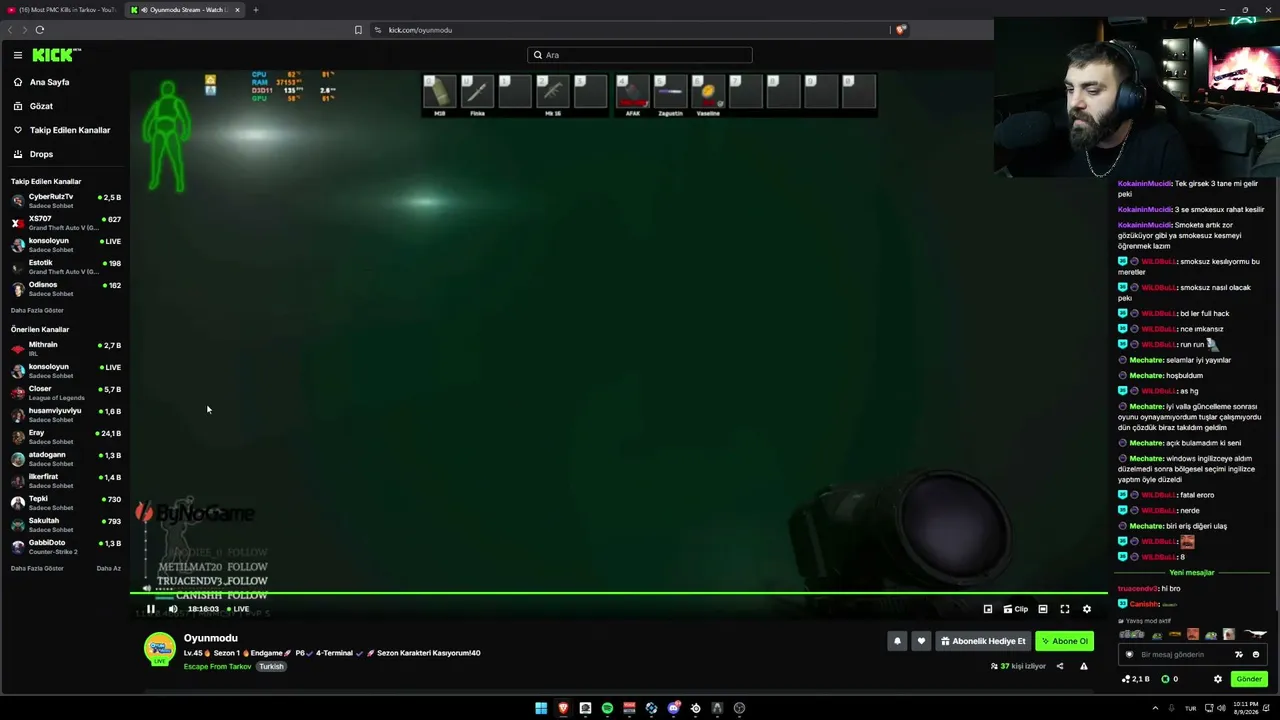Open a new browser tab
The image size is (1280, 720).
[255, 10]
